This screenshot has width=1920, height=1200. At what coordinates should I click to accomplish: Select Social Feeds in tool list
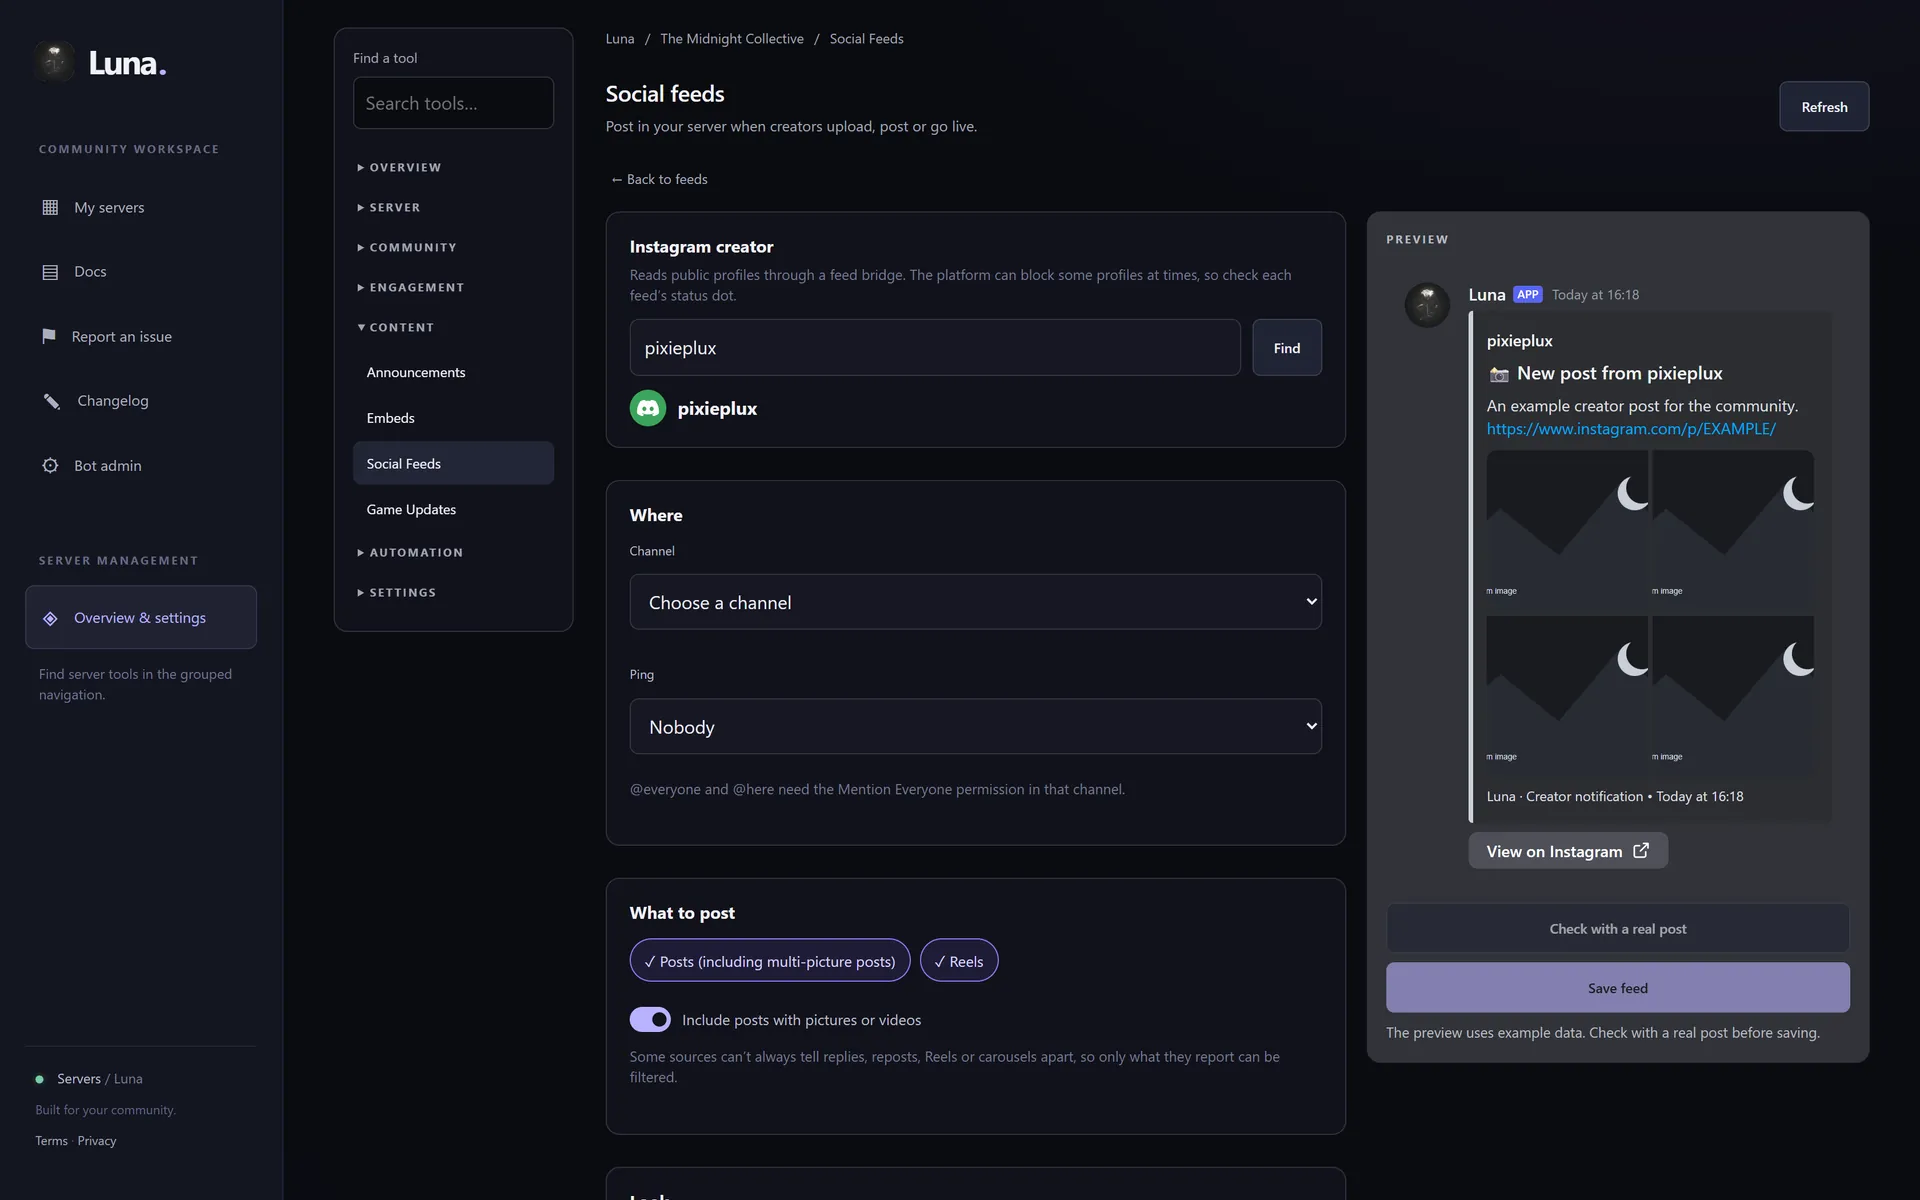point(453,463)
